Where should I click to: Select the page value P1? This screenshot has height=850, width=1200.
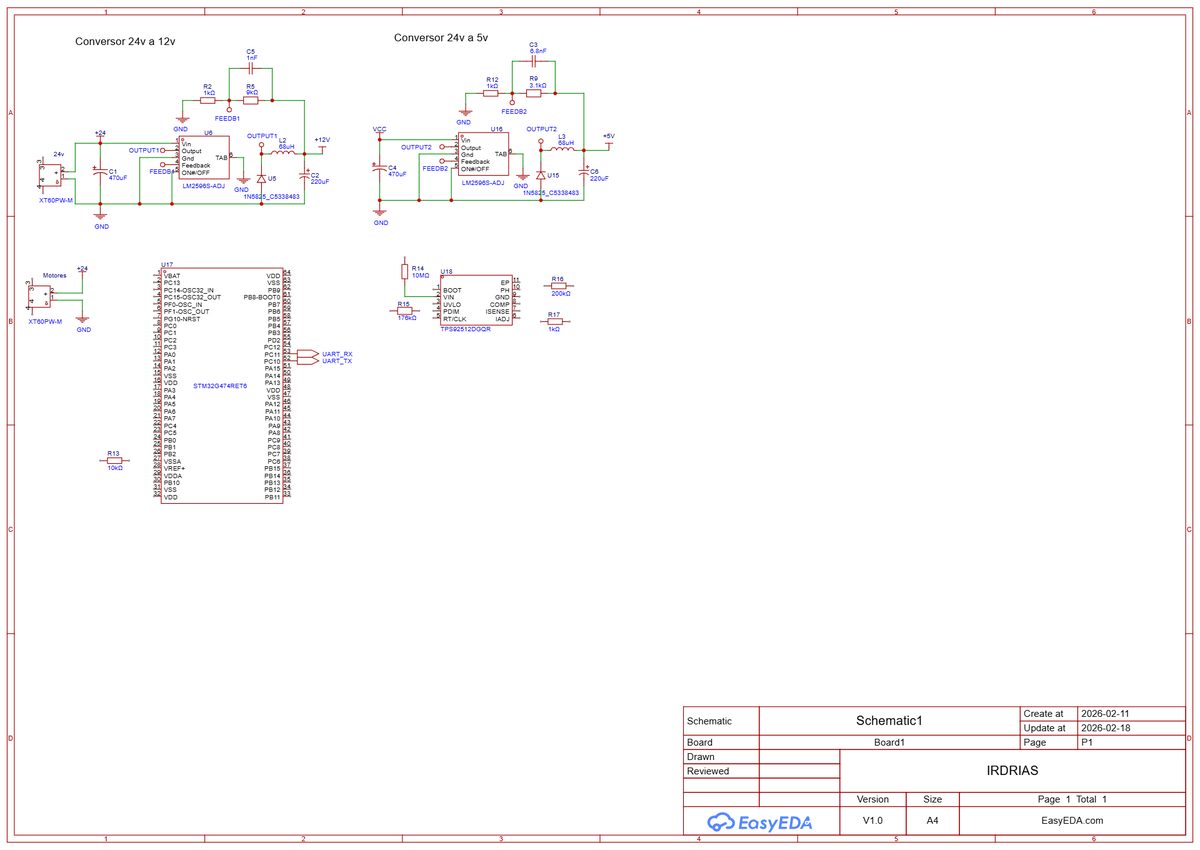tap(1088, 743)
